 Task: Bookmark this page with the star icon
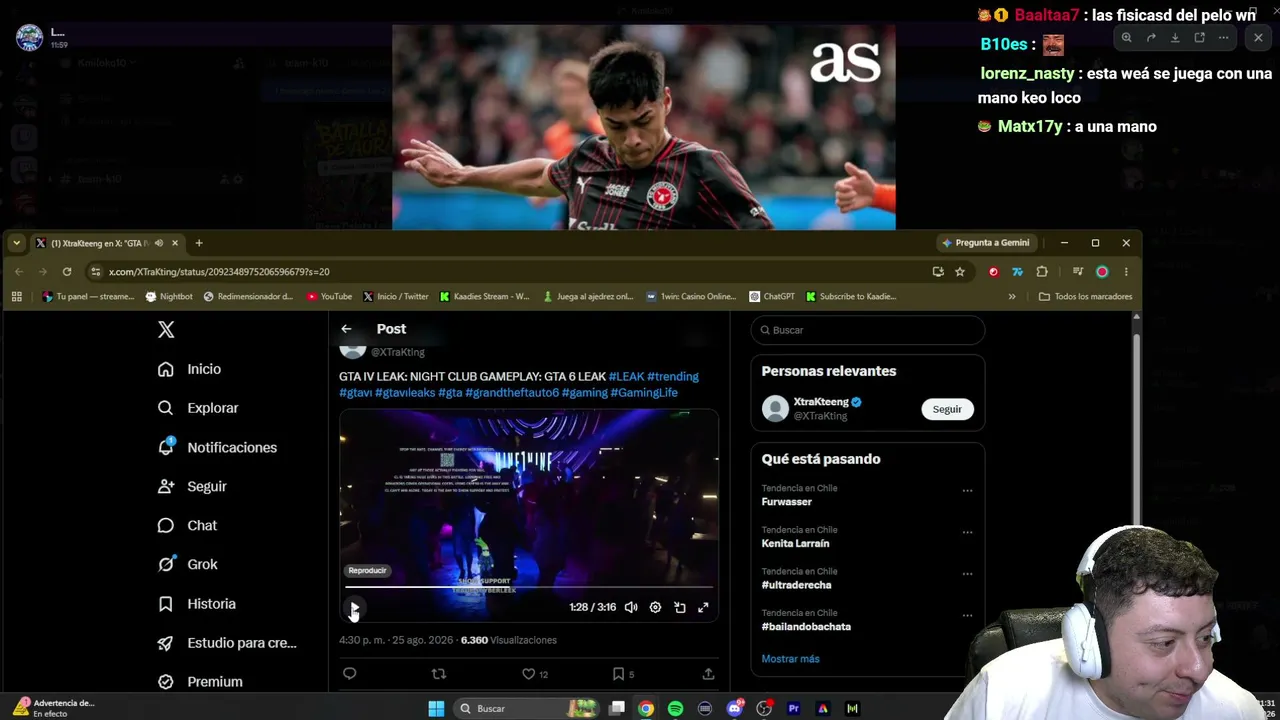point(960,271)
